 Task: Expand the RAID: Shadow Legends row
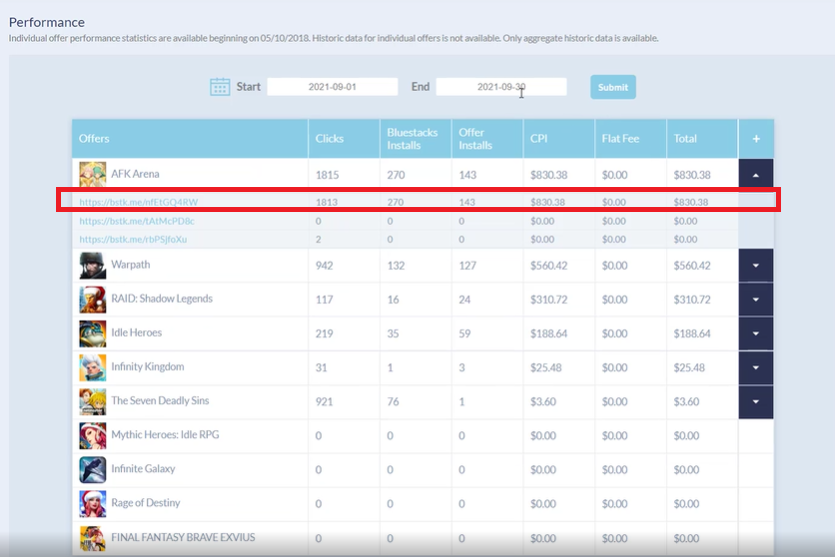(x=756, y=299)
